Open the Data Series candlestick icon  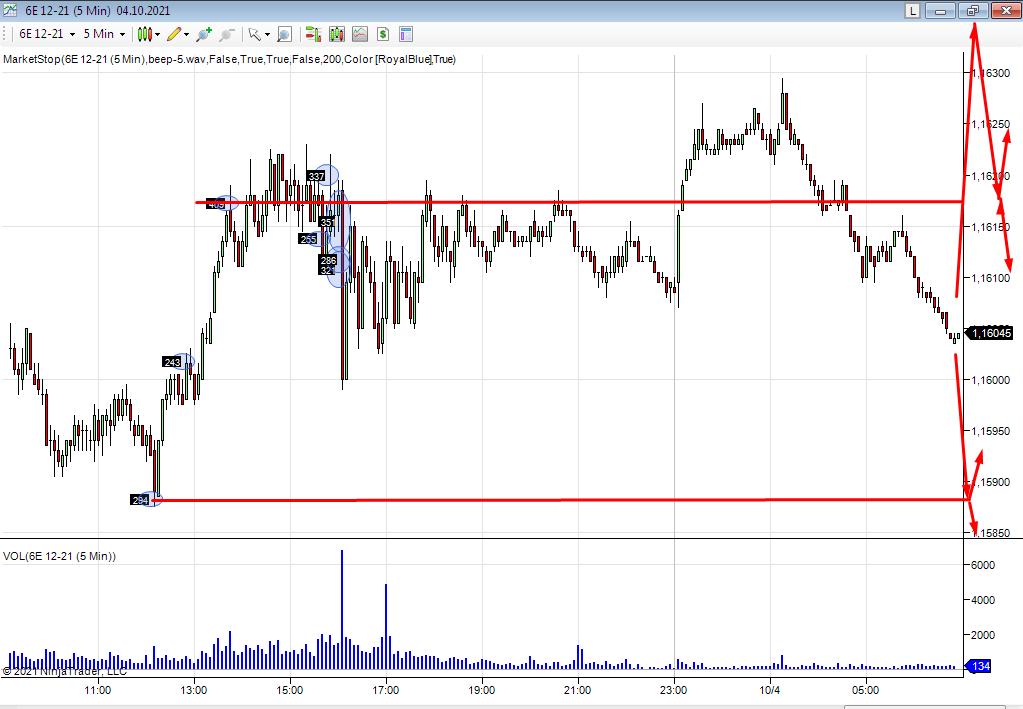[x=336, y=34]
